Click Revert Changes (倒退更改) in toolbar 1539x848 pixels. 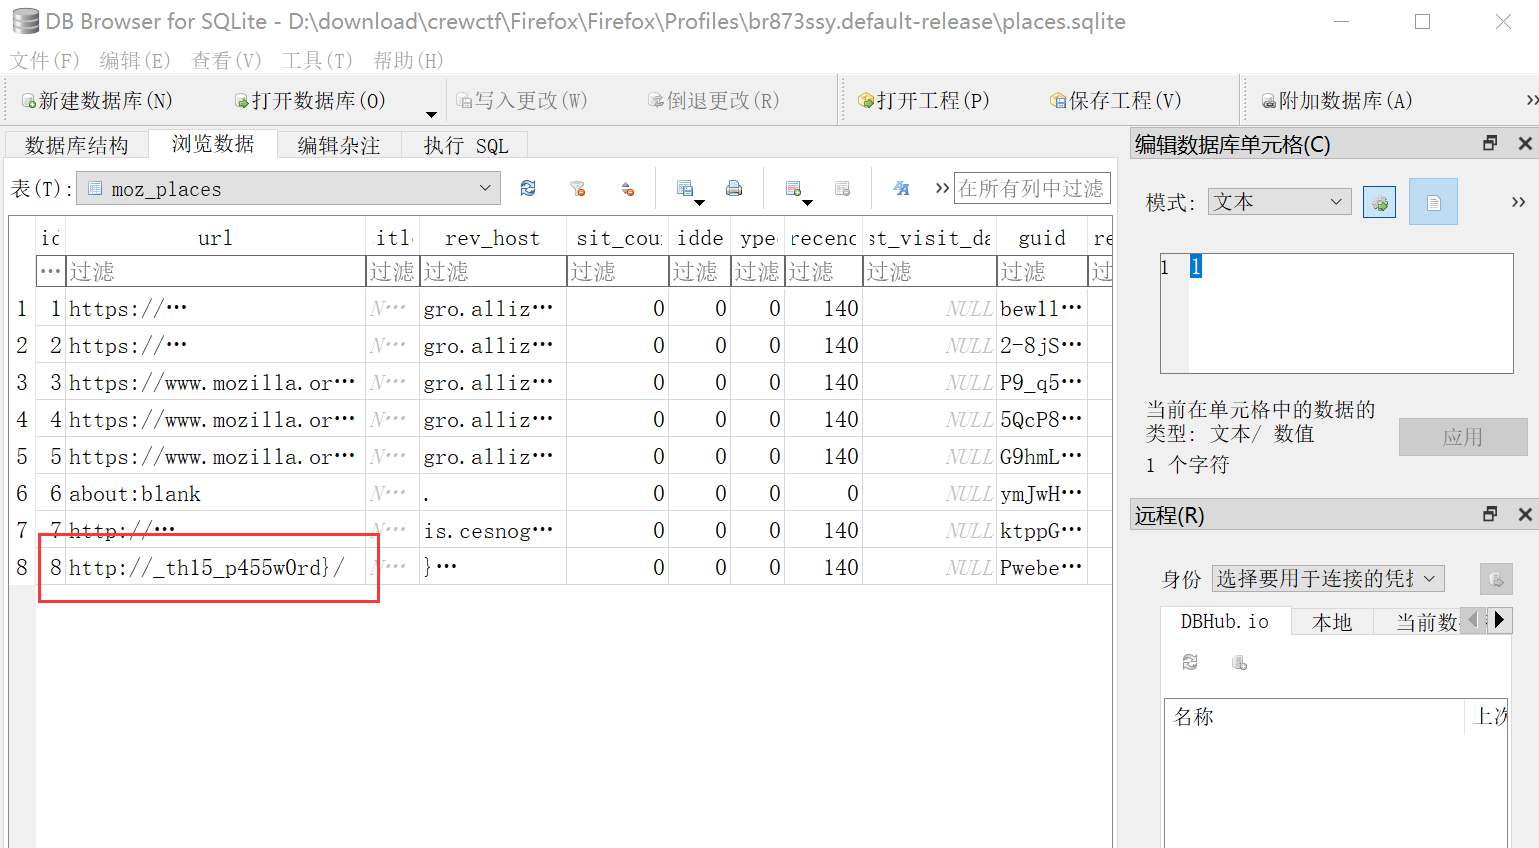(713, 101)
